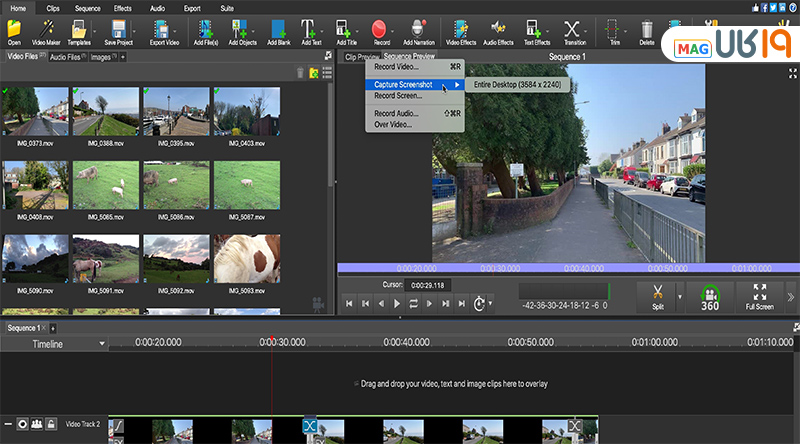Switch to the Audio Files tab
Screen dimensions: 800x444
tap(66, 58)
